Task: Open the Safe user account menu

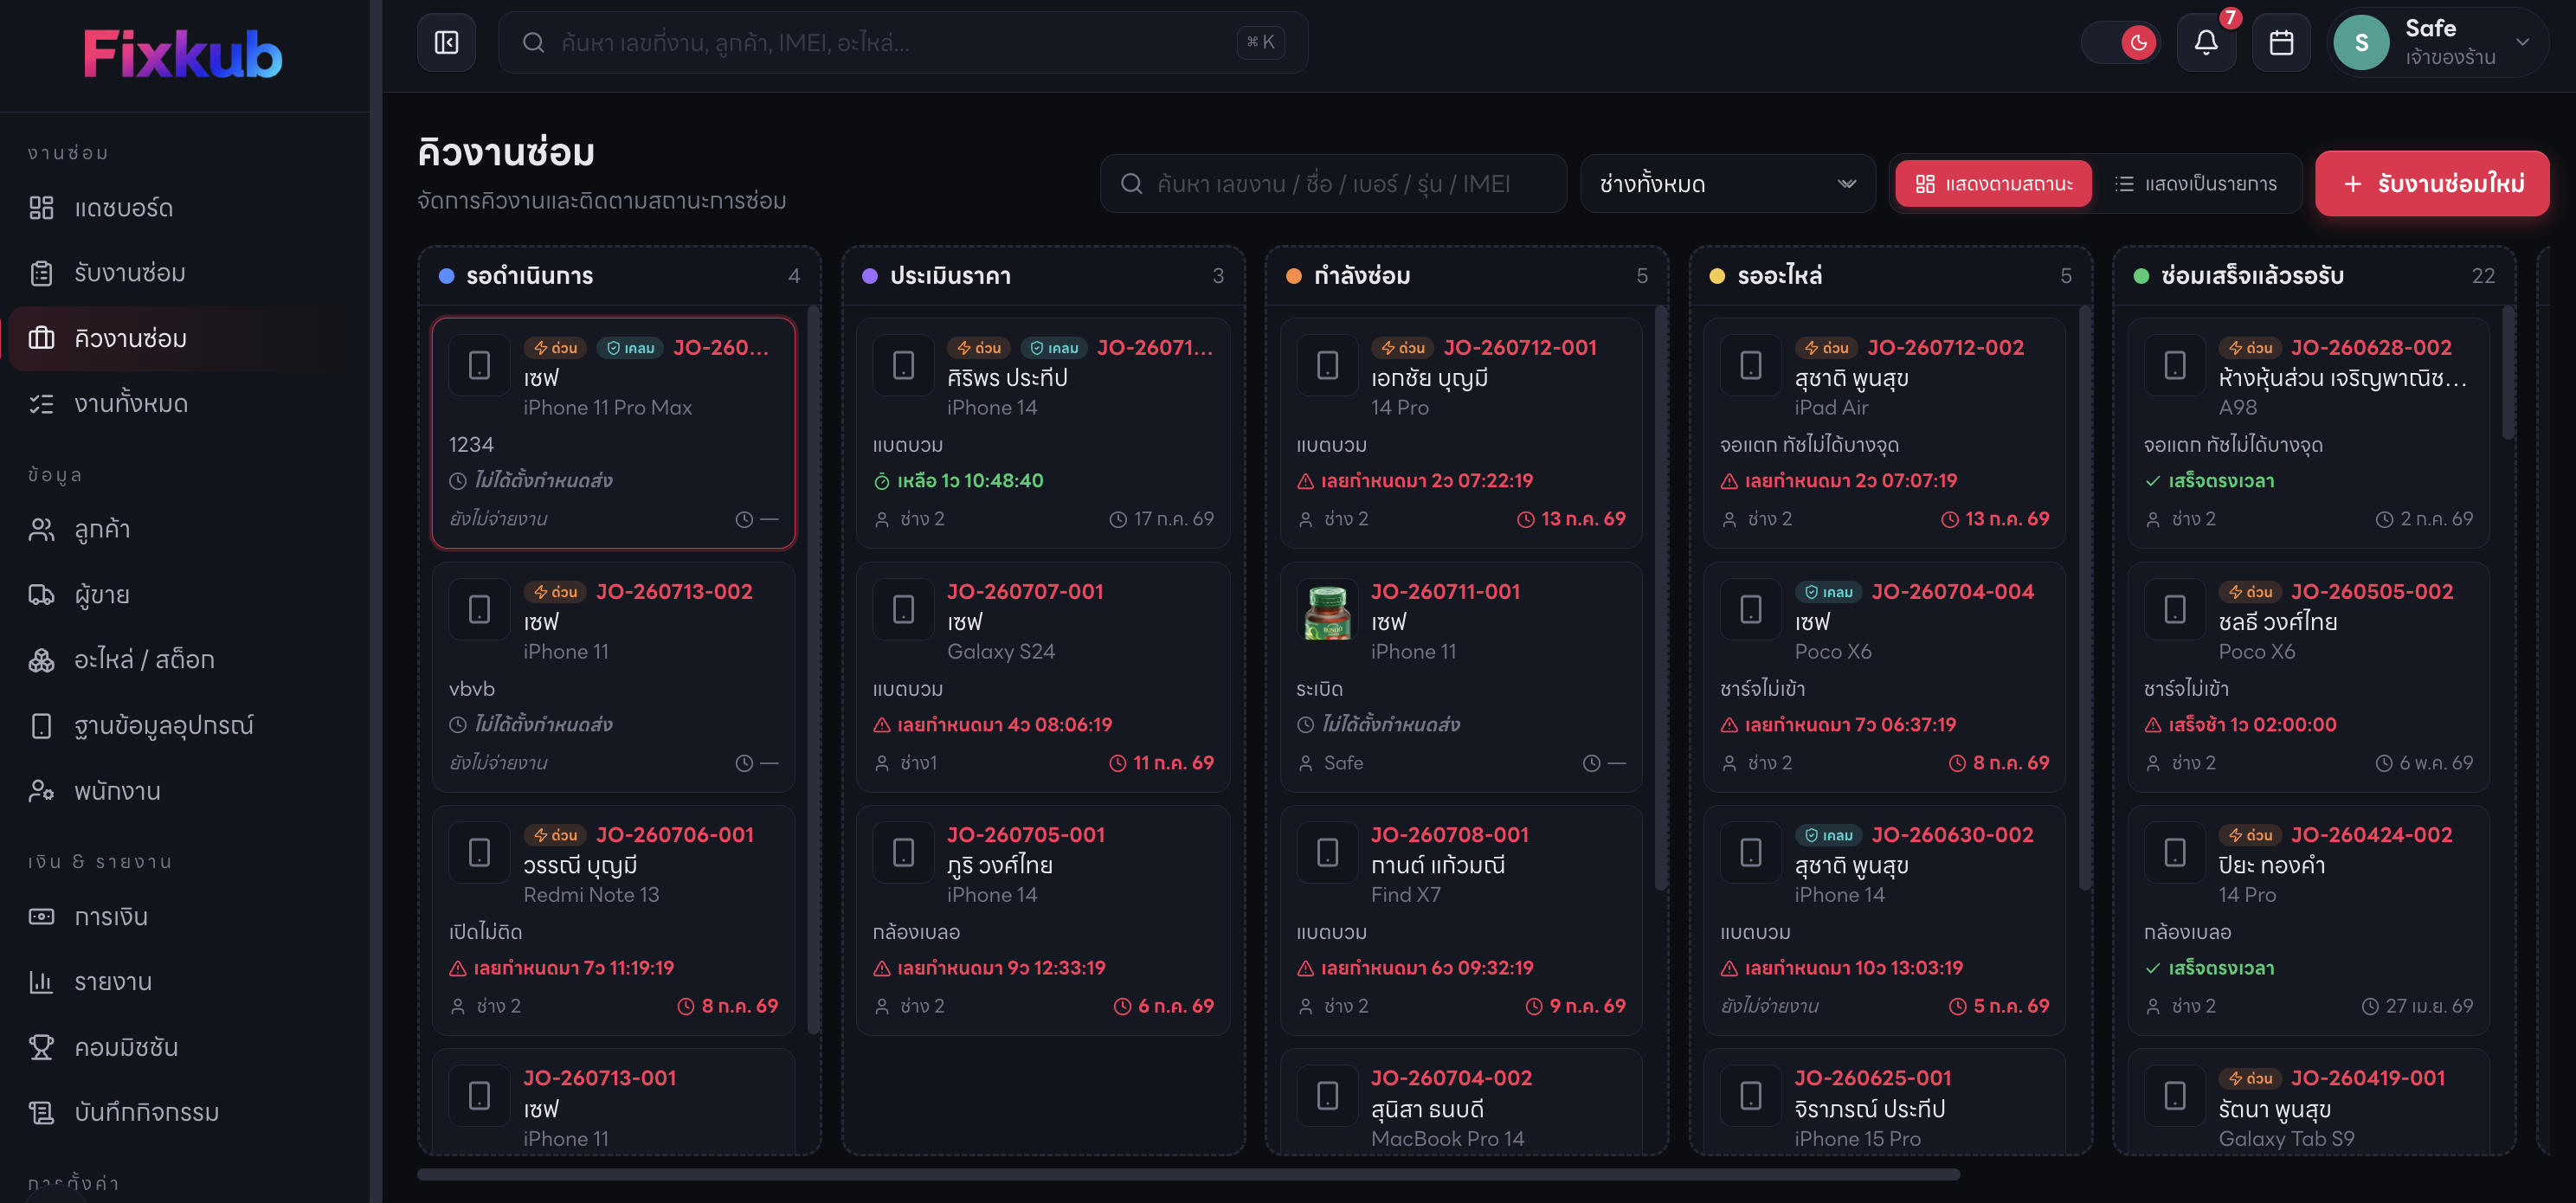Action: [2437, 42]
